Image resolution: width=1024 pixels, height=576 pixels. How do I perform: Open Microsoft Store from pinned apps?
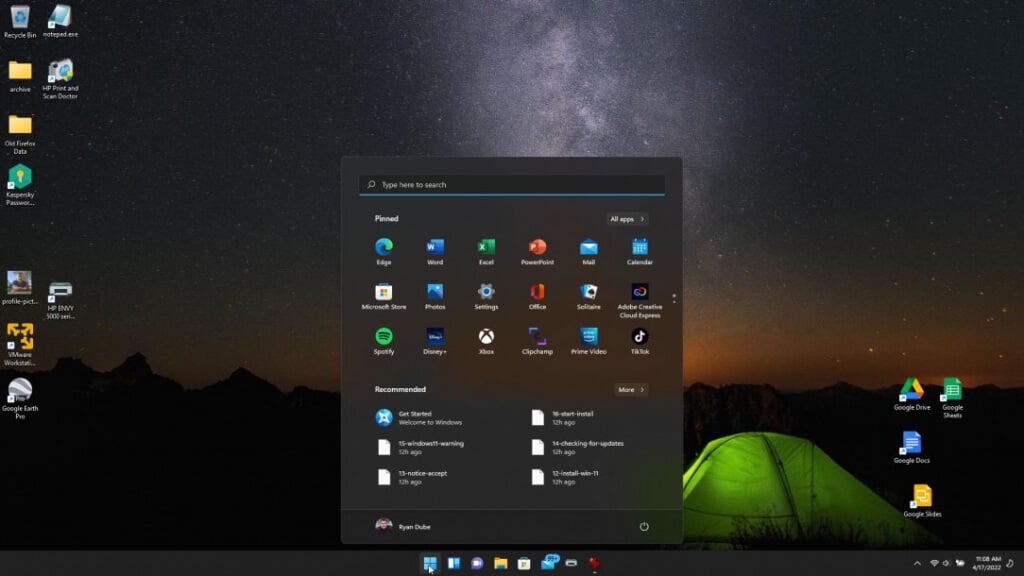tap(384, 296)
